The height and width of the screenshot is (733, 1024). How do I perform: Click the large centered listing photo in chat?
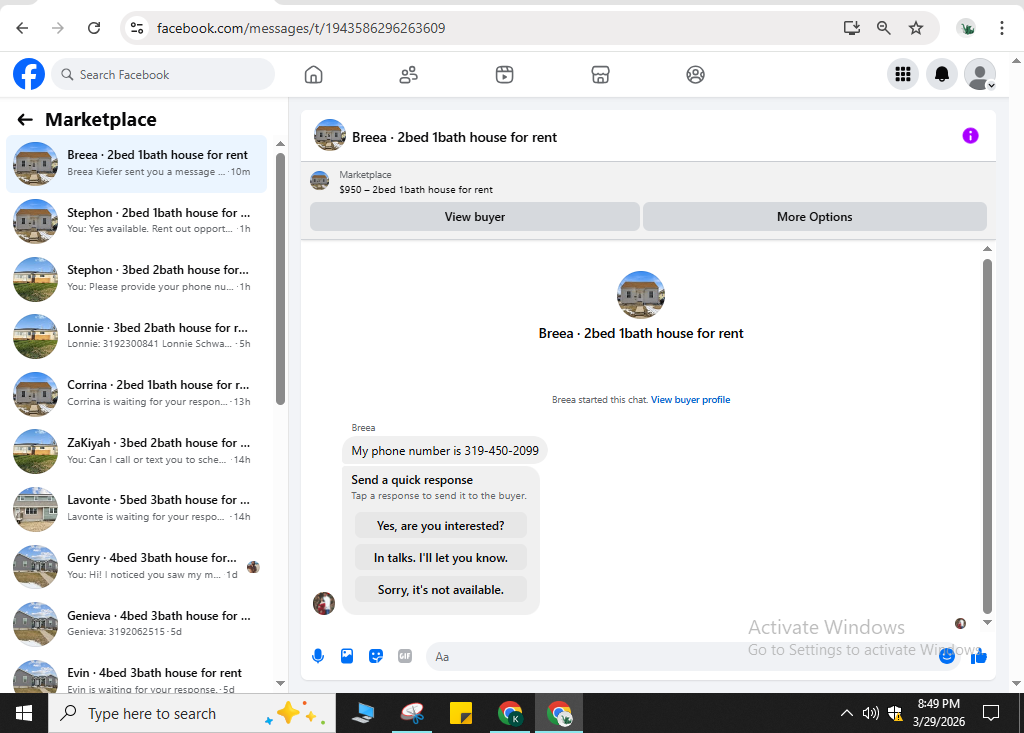tap(641, 295)
